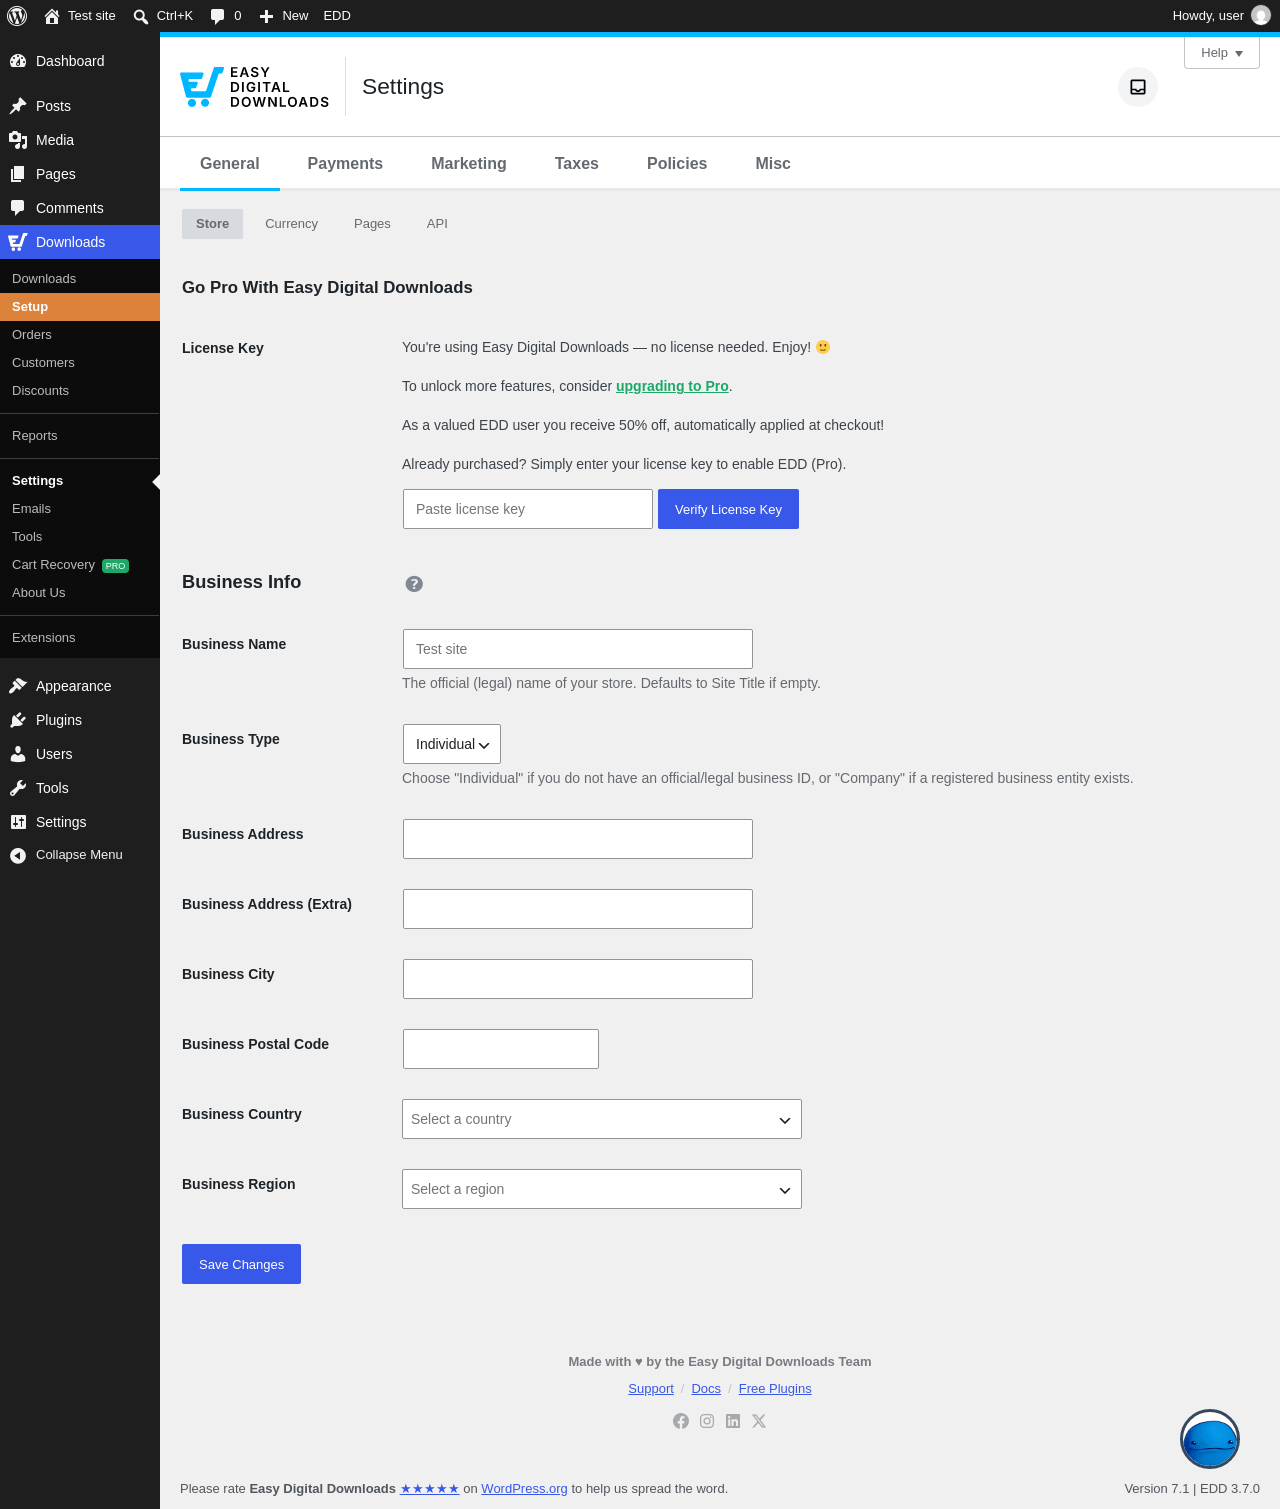Expand the Help dropdown
This screenshot has height=1509, width=1280.
coord(1222,53)
